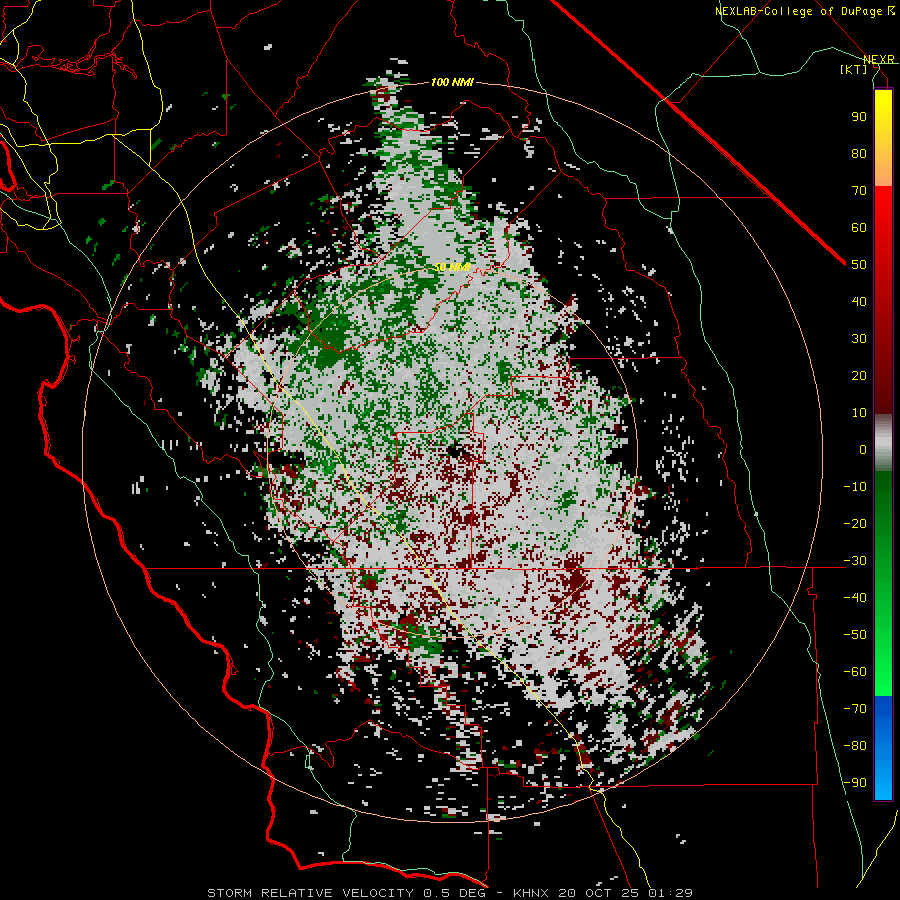This screenshot has height=900, width=900.
Task: Click the 30 value on the color scale
Action: [x=859, y=339]
